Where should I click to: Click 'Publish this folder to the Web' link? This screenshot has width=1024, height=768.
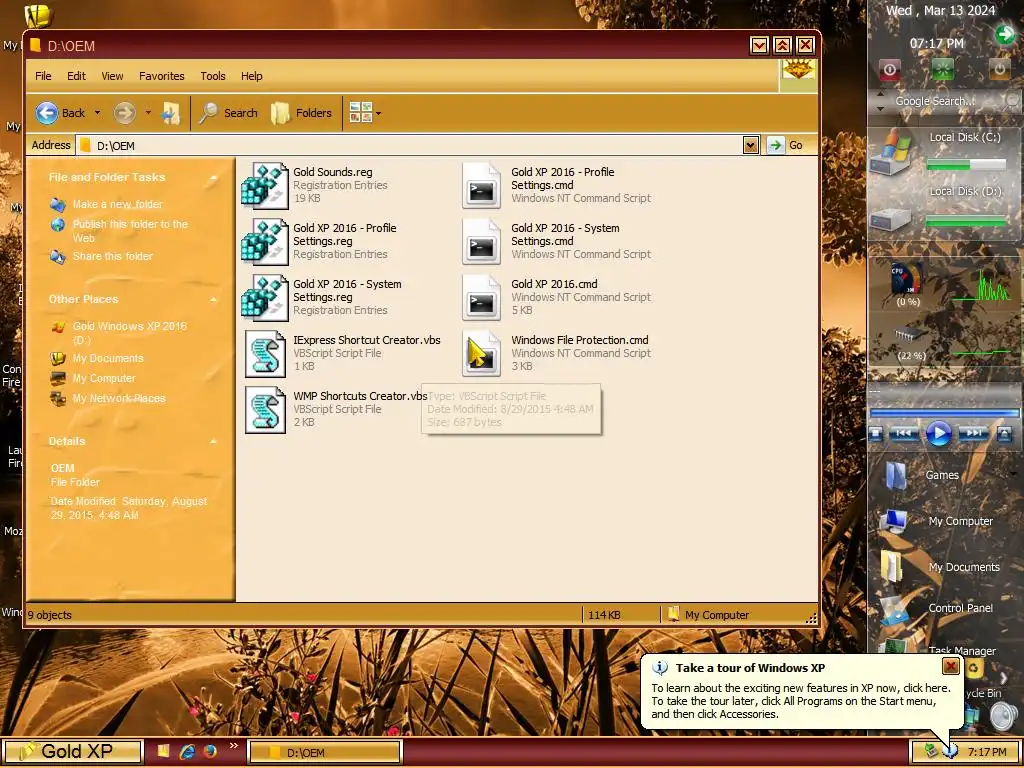click(x=130, y=231)
